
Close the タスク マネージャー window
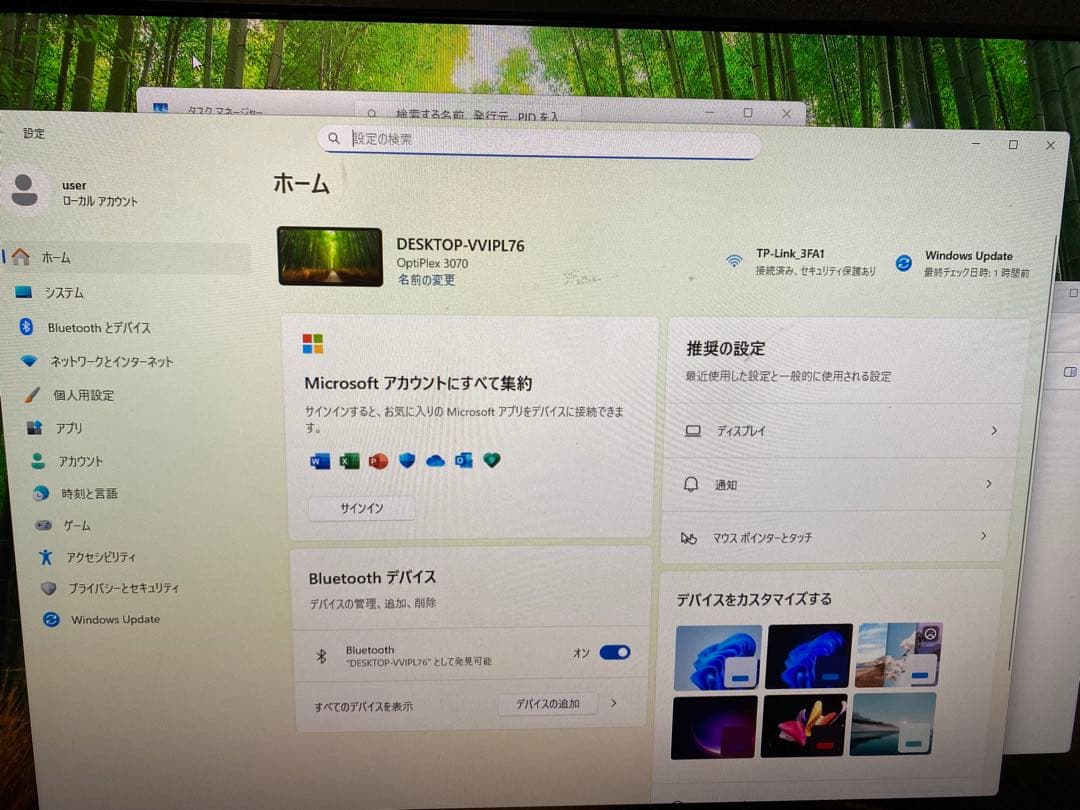coord(787,114)
